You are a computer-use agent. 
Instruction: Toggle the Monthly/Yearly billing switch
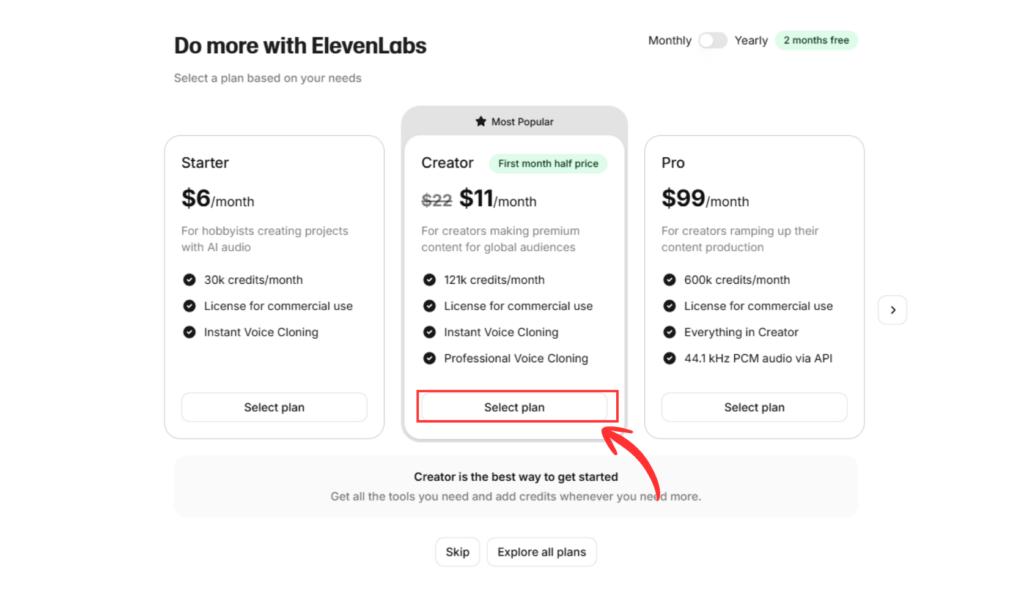(712, 40)
